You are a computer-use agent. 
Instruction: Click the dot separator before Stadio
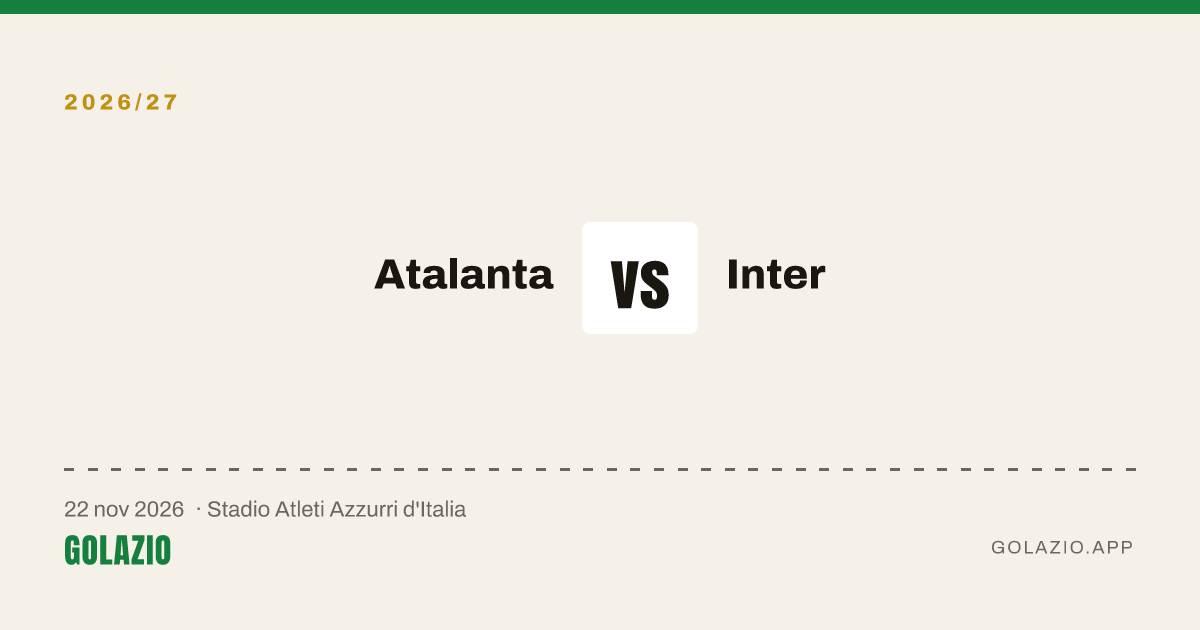[198, 509]
